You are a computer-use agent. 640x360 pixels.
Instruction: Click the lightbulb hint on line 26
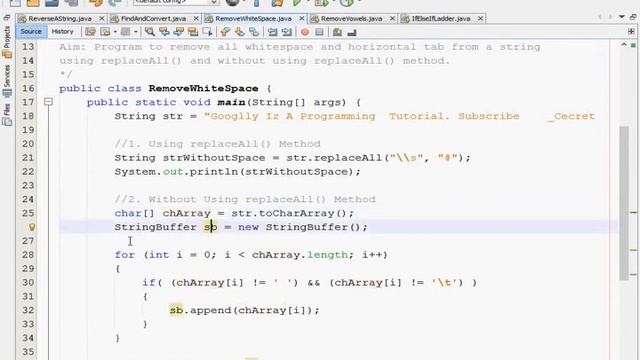coord(32,227)
